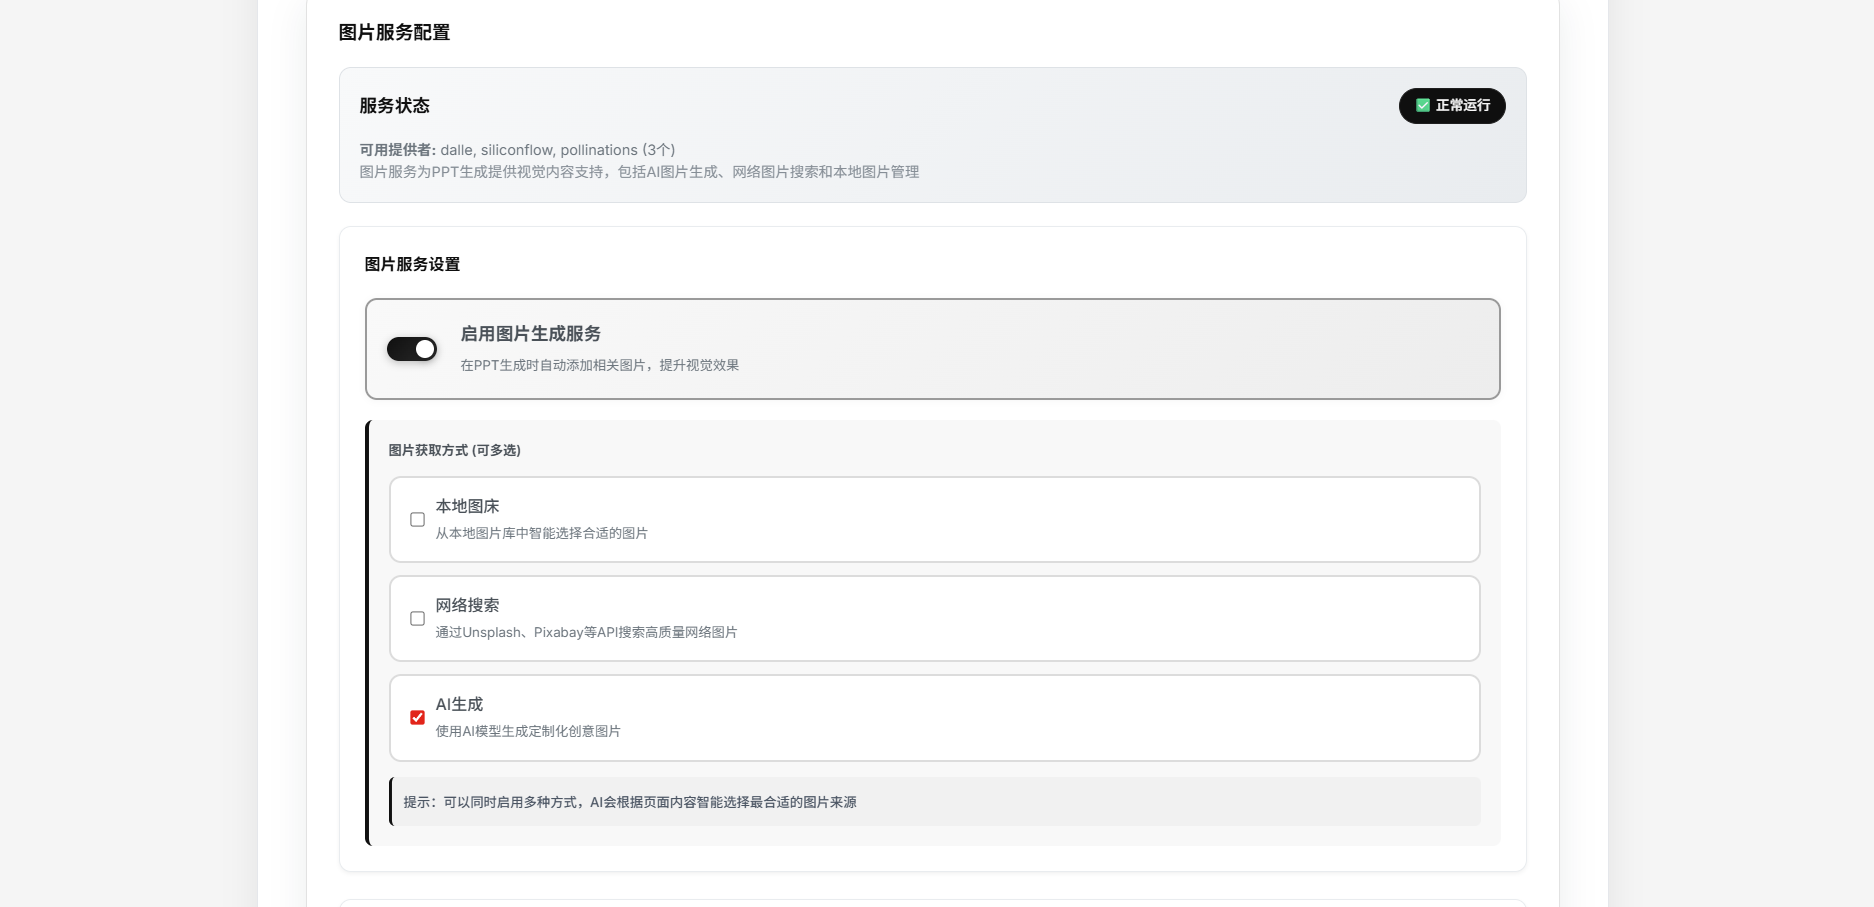Turn off the 启用图片生成服务 toggle switch
The height and width of the screenshot is (907, 1874).
point(412,349)
